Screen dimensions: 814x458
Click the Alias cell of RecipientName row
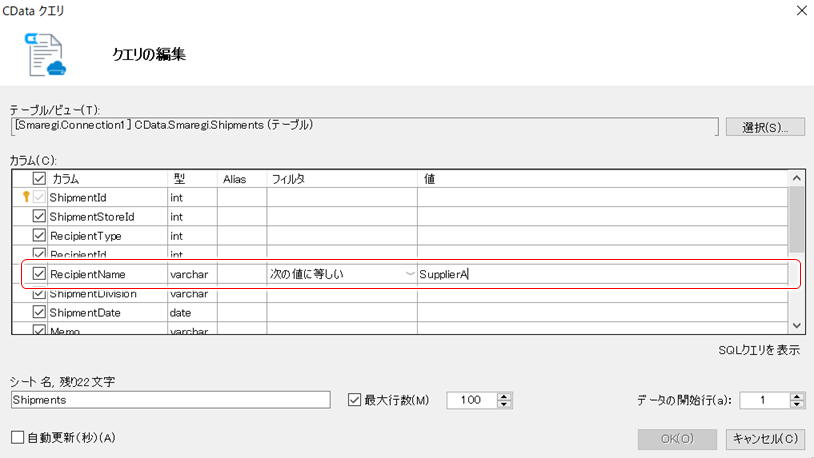click(242, 274)
